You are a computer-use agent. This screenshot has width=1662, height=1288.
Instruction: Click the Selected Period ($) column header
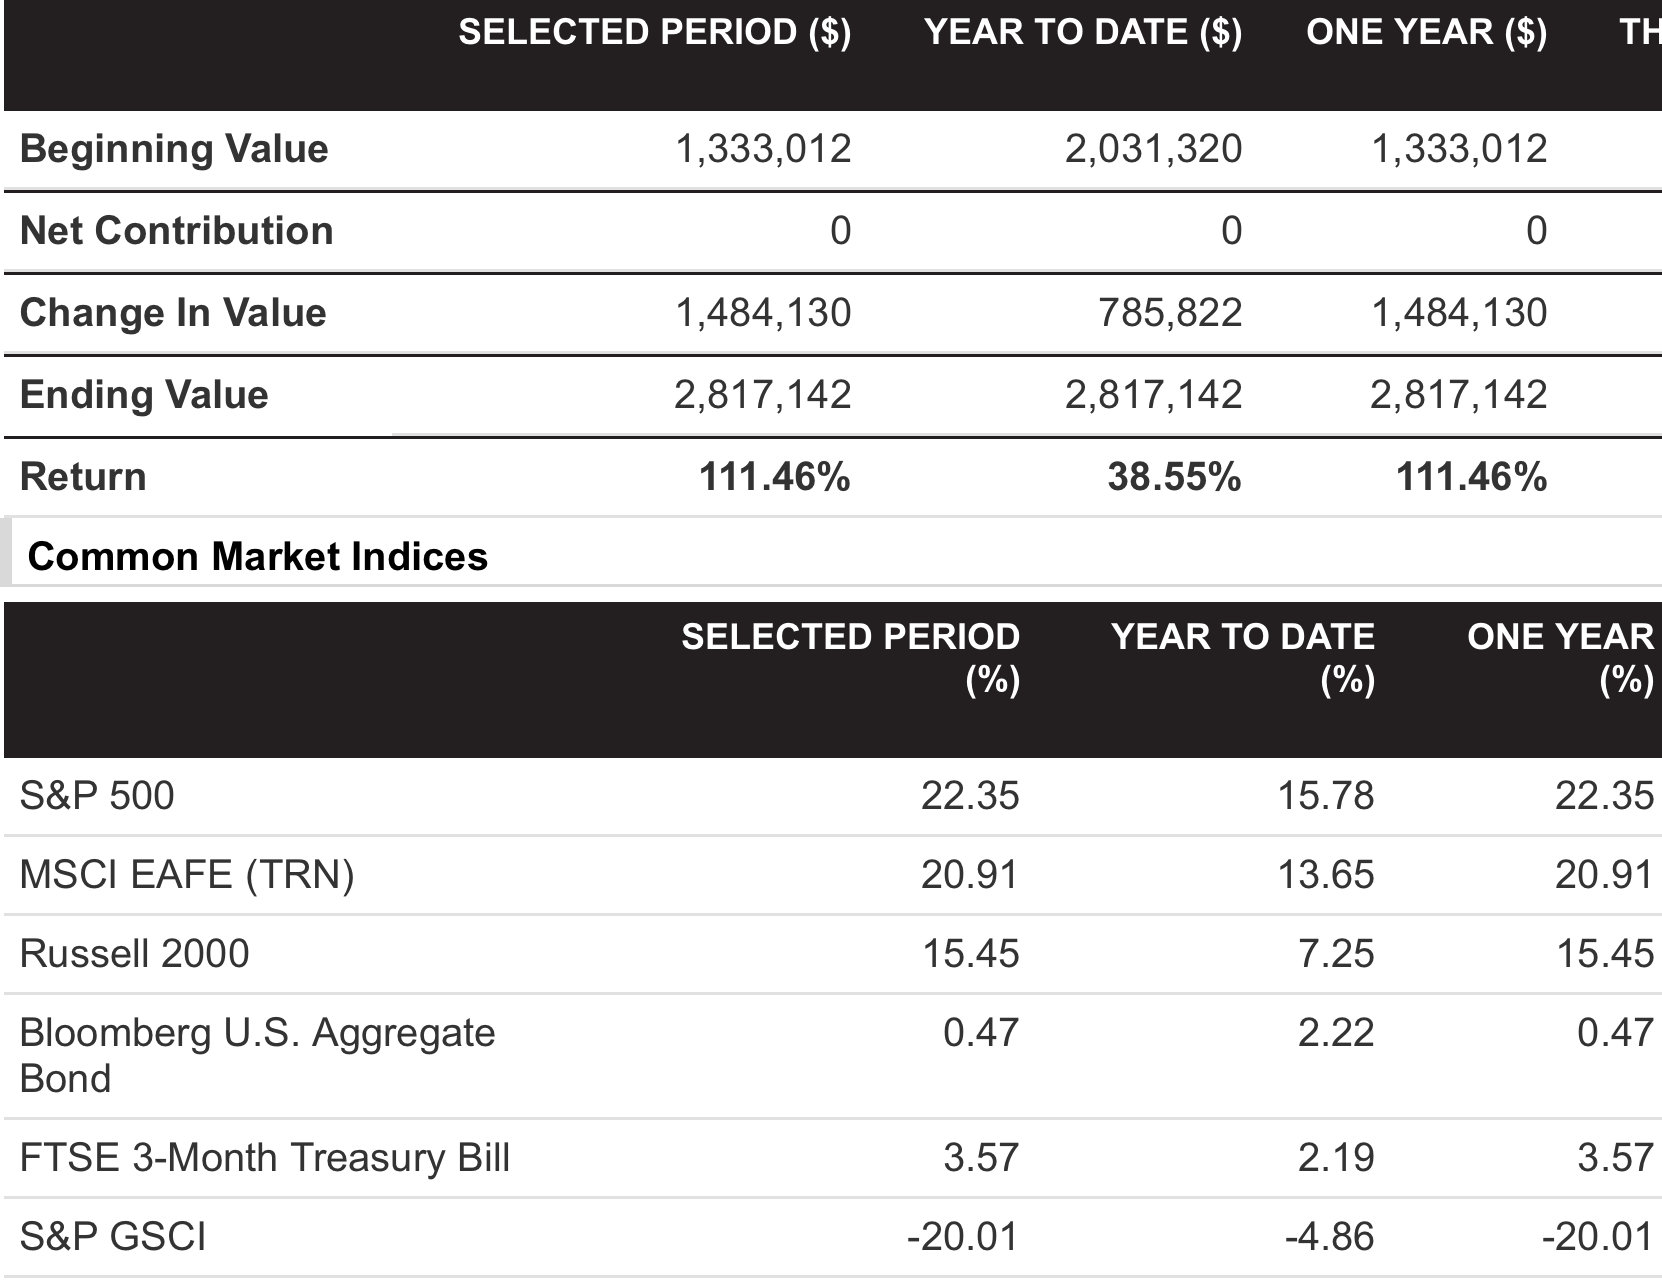tap(655, 32)
